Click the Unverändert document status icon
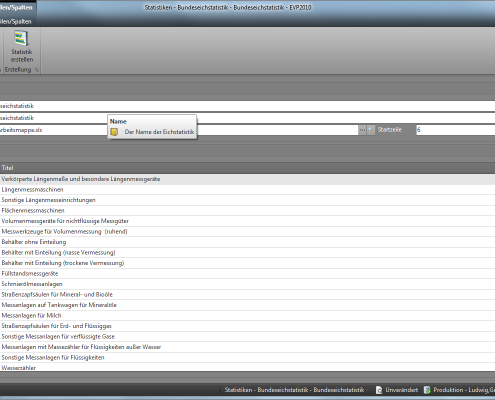495x400 pixels. (379, 390)
